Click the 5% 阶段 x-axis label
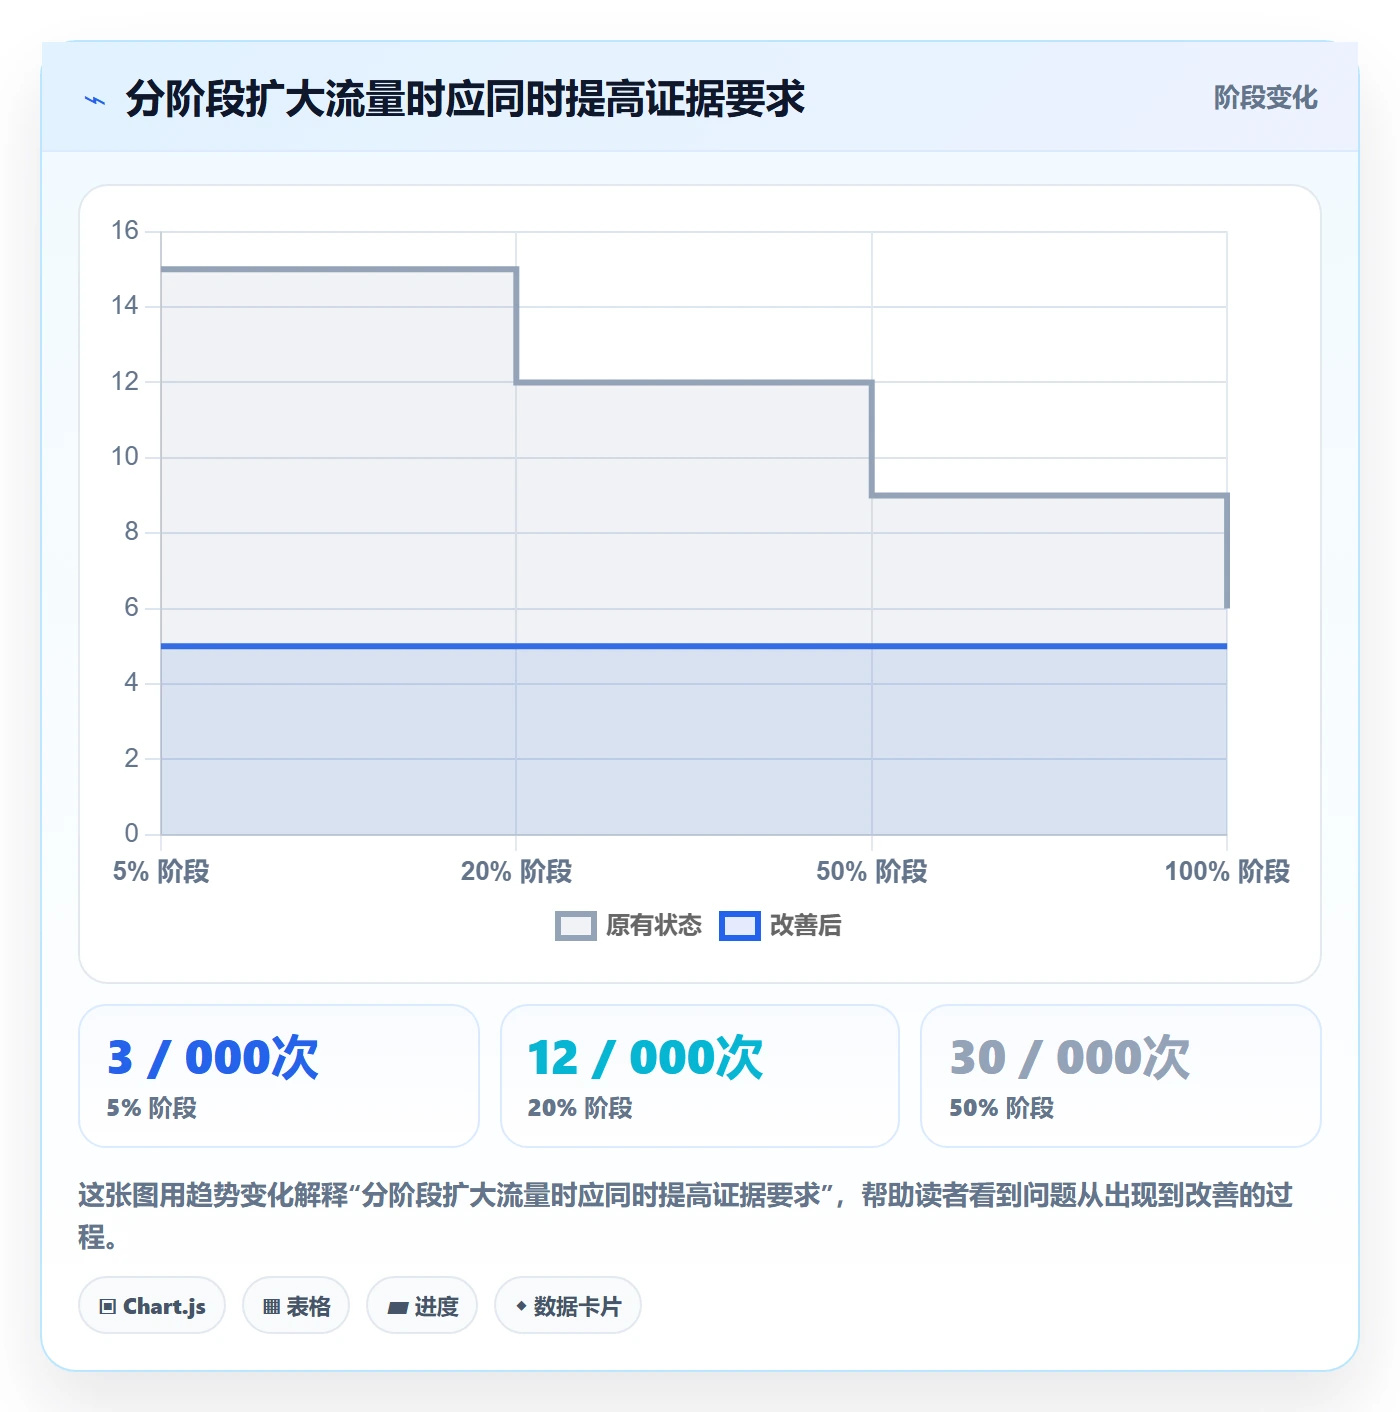Viewport: 1400px width, 1412px height. click(x=161, y=872)
